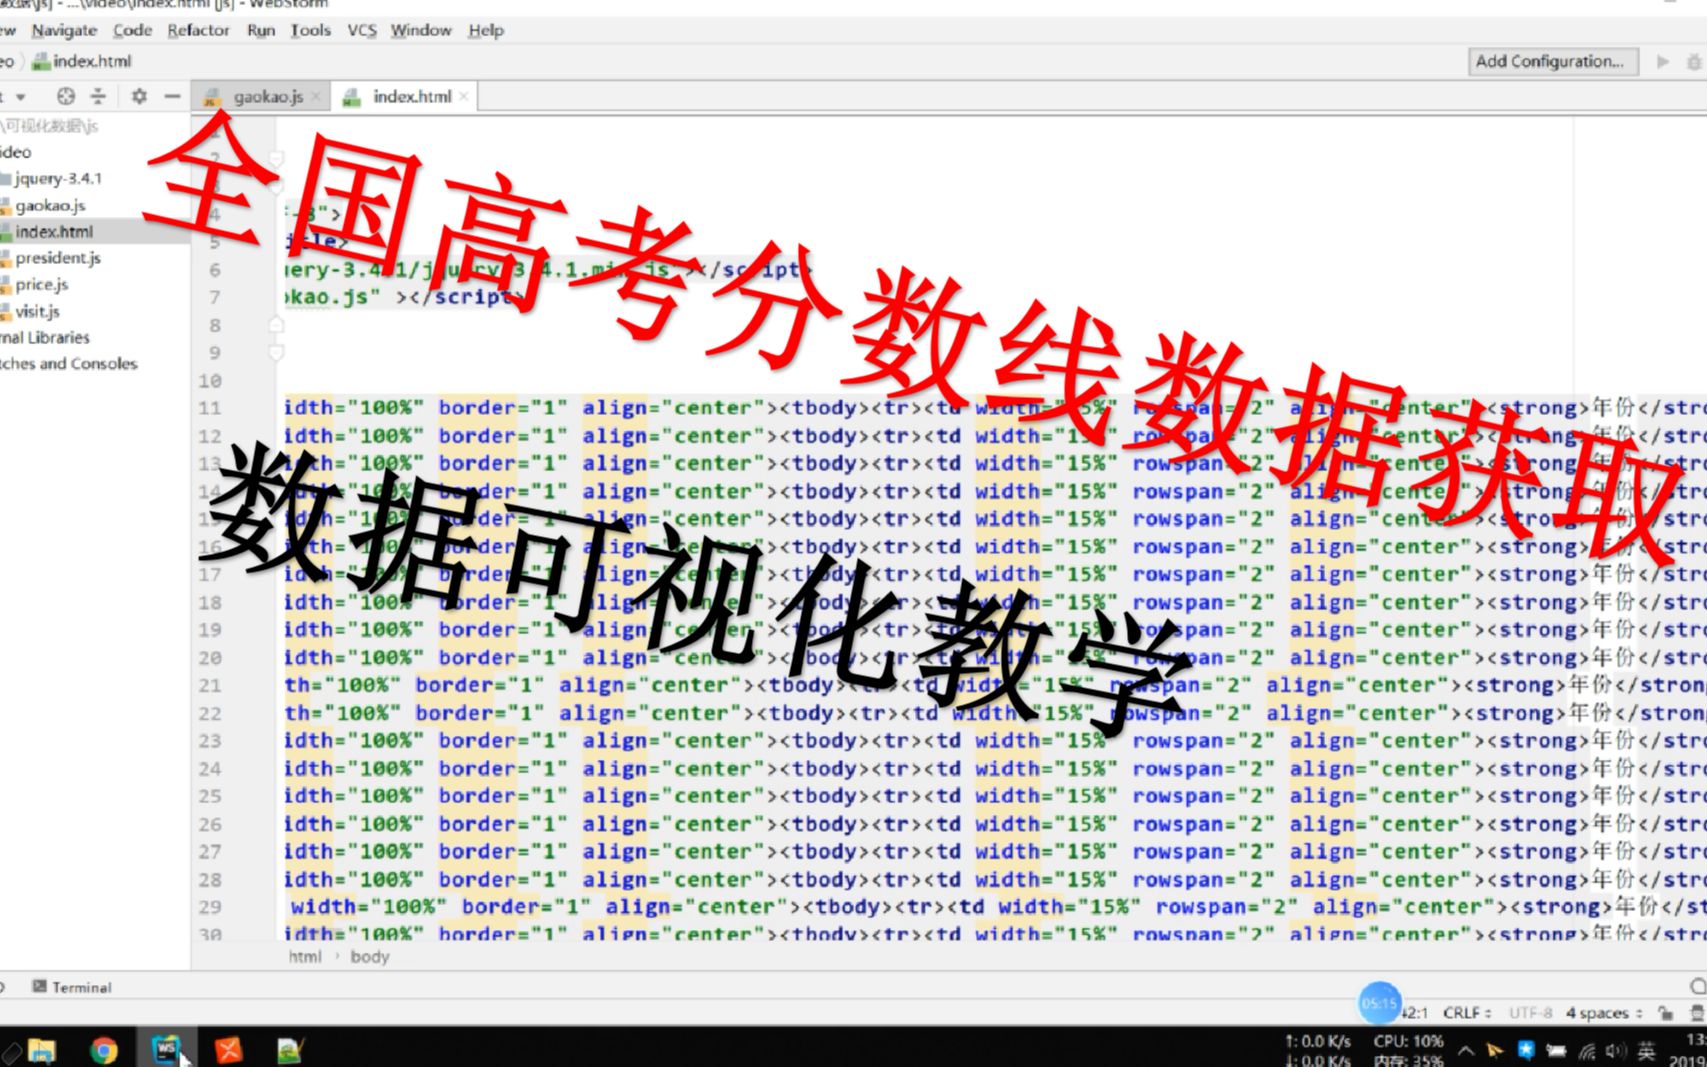Open the CRLF line separator selector
1707x1067 pixels.
1466,1013
